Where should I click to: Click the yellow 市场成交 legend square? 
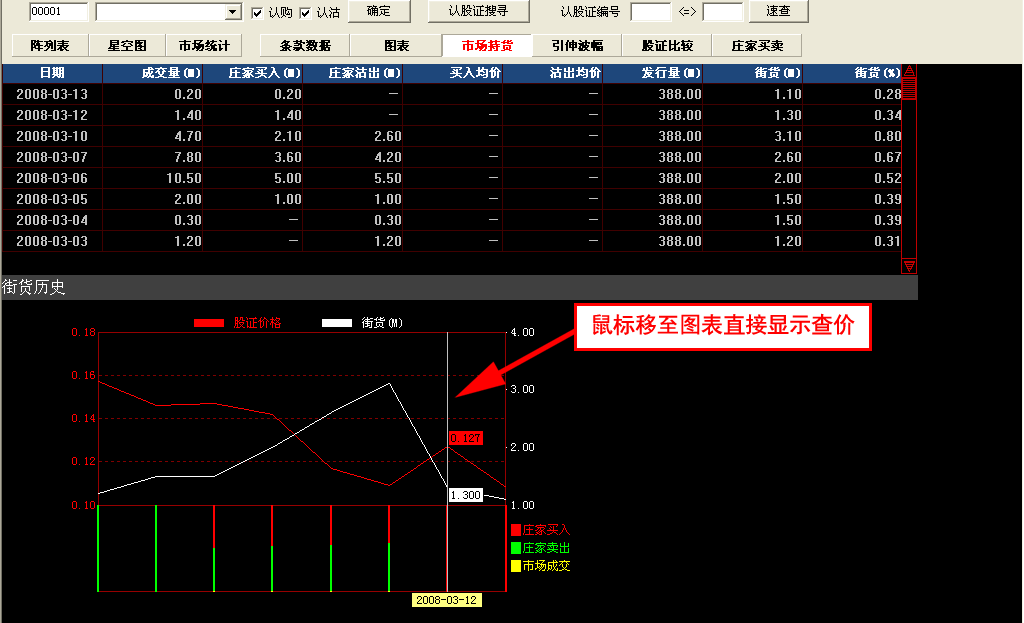pos(516,566)
